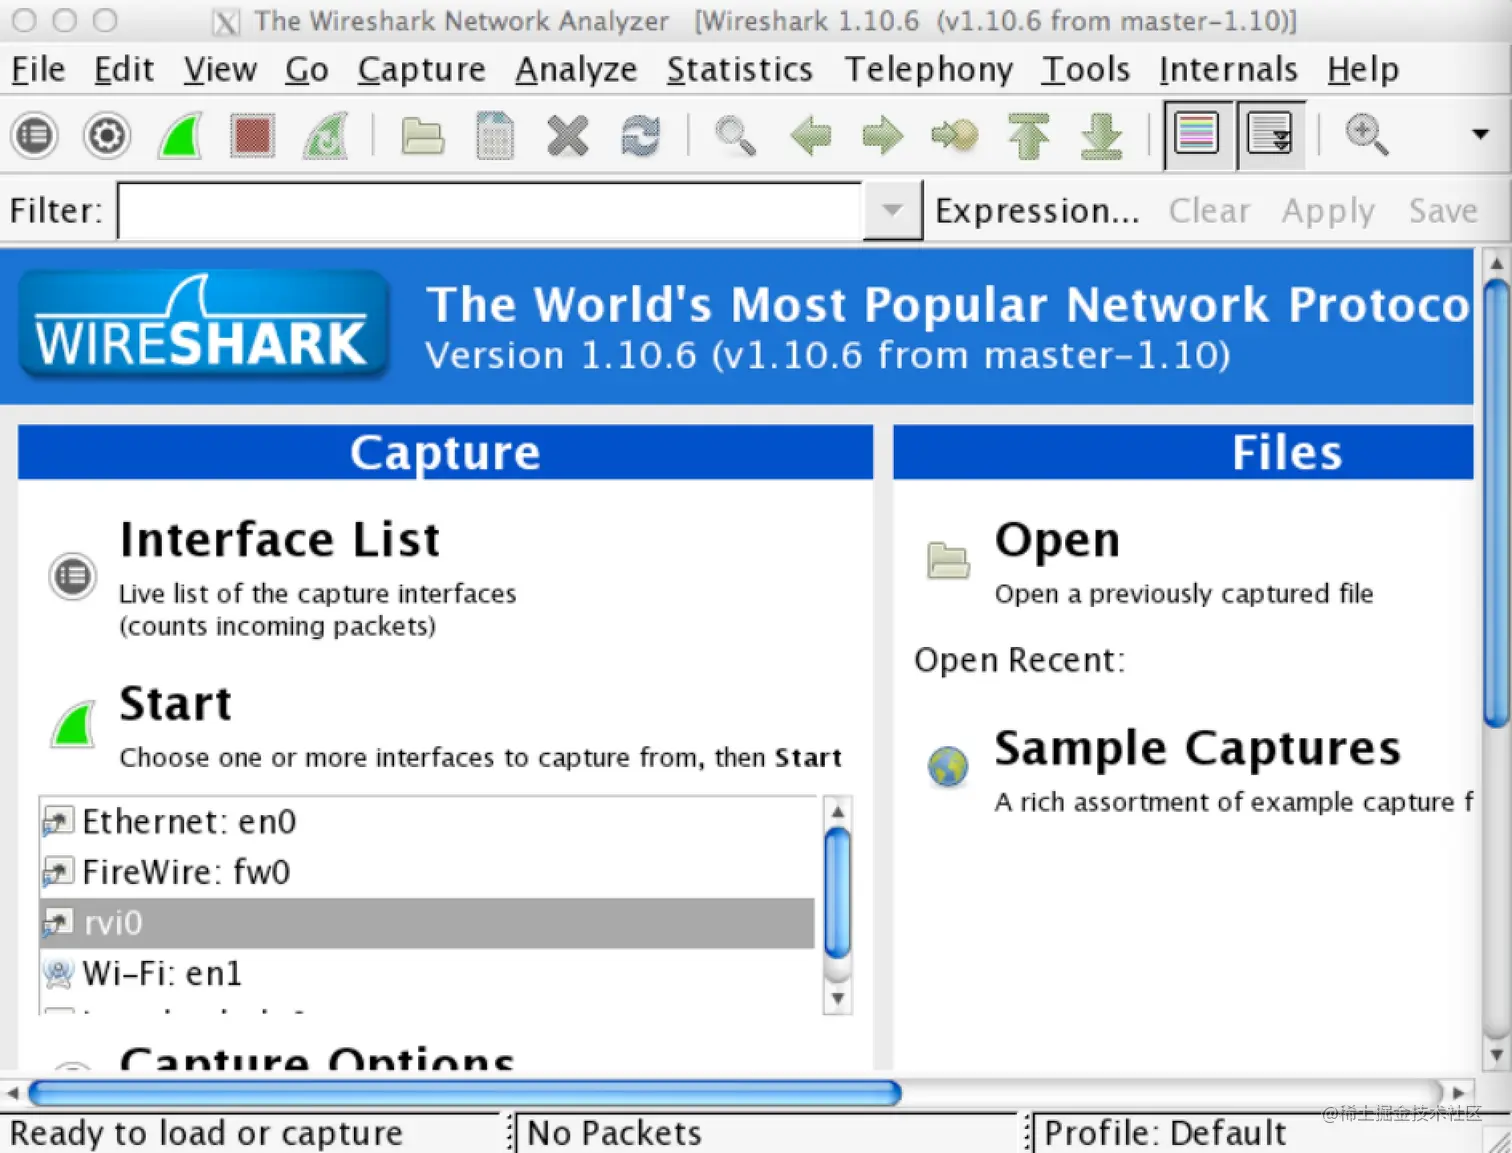Click the Save filter button
The image size is (1512, 1153).
tap(1443, 211)
